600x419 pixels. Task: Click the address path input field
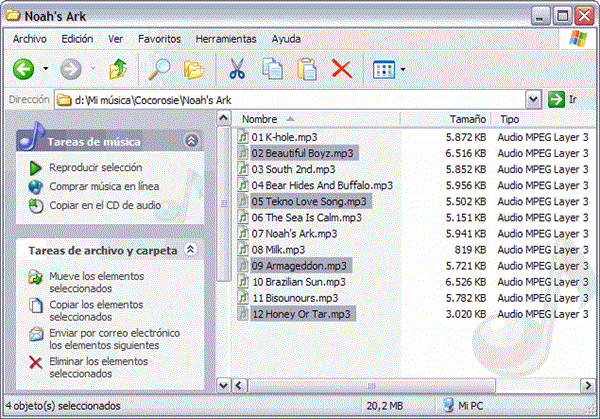pyautogui.click(x=290, y=99)
